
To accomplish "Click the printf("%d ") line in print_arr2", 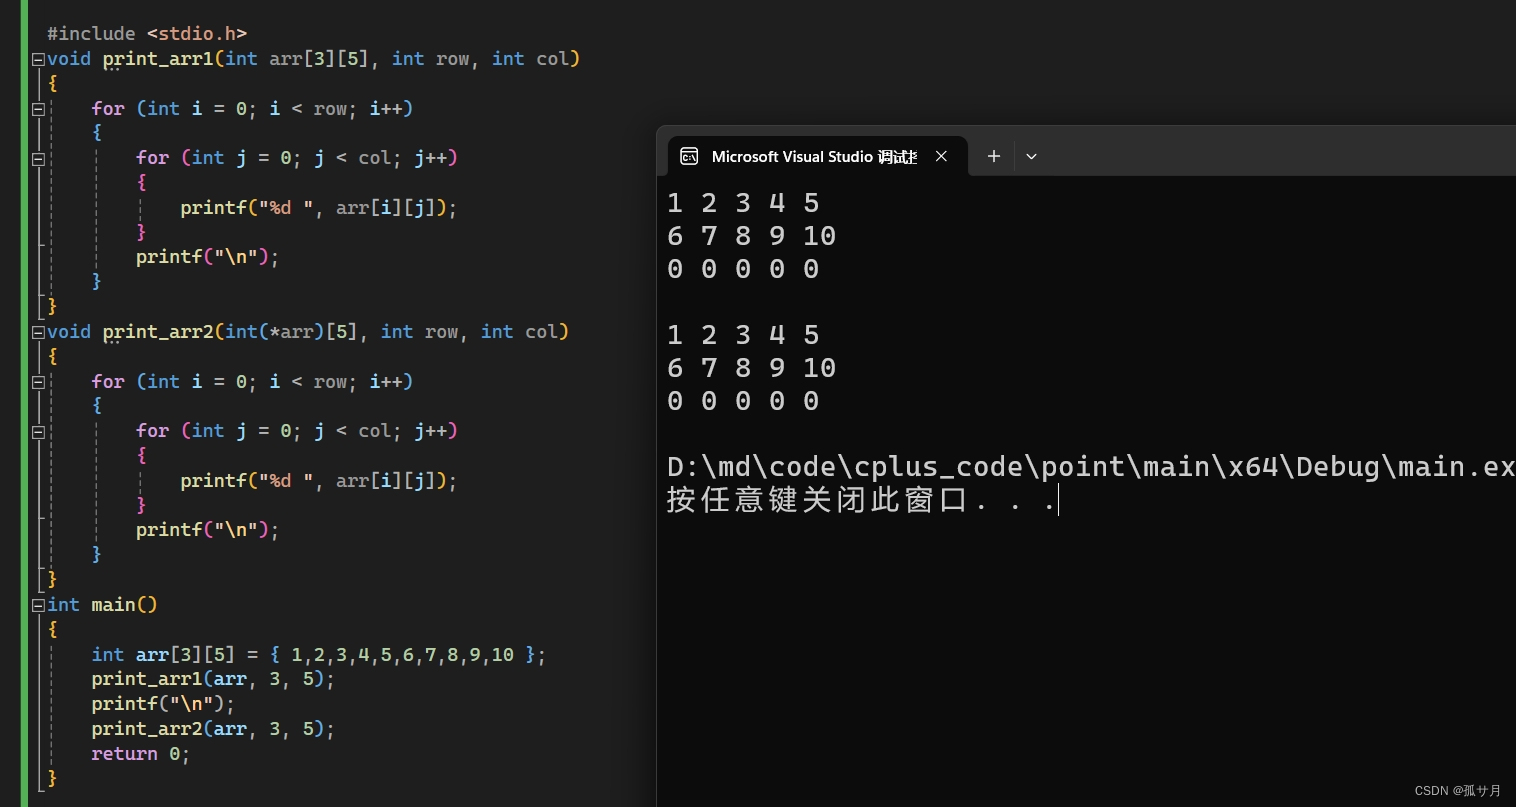I will pos(318,481).
